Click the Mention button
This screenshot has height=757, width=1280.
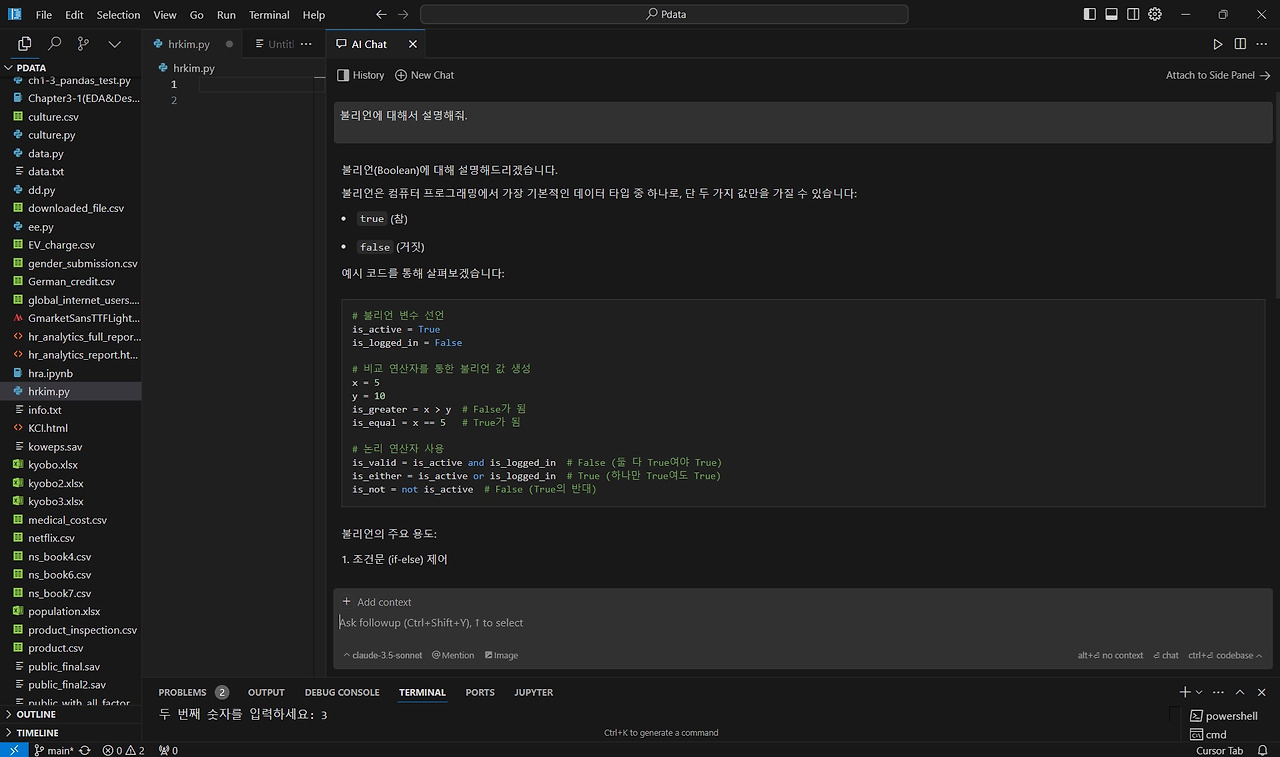(453, 655)
